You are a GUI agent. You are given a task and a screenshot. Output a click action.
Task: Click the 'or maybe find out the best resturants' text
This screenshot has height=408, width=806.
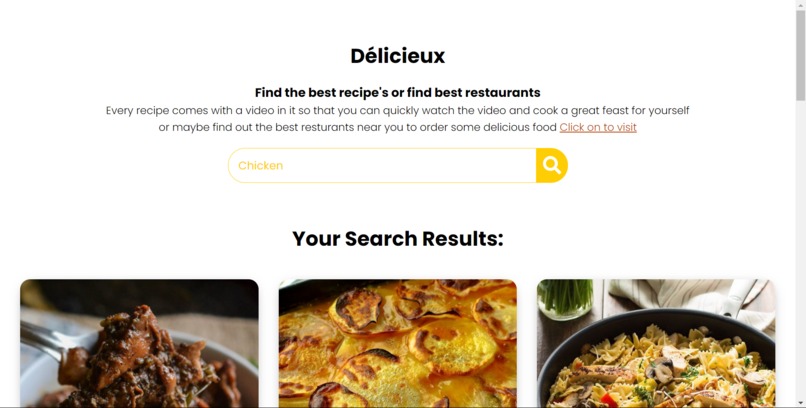coord(358,127)
